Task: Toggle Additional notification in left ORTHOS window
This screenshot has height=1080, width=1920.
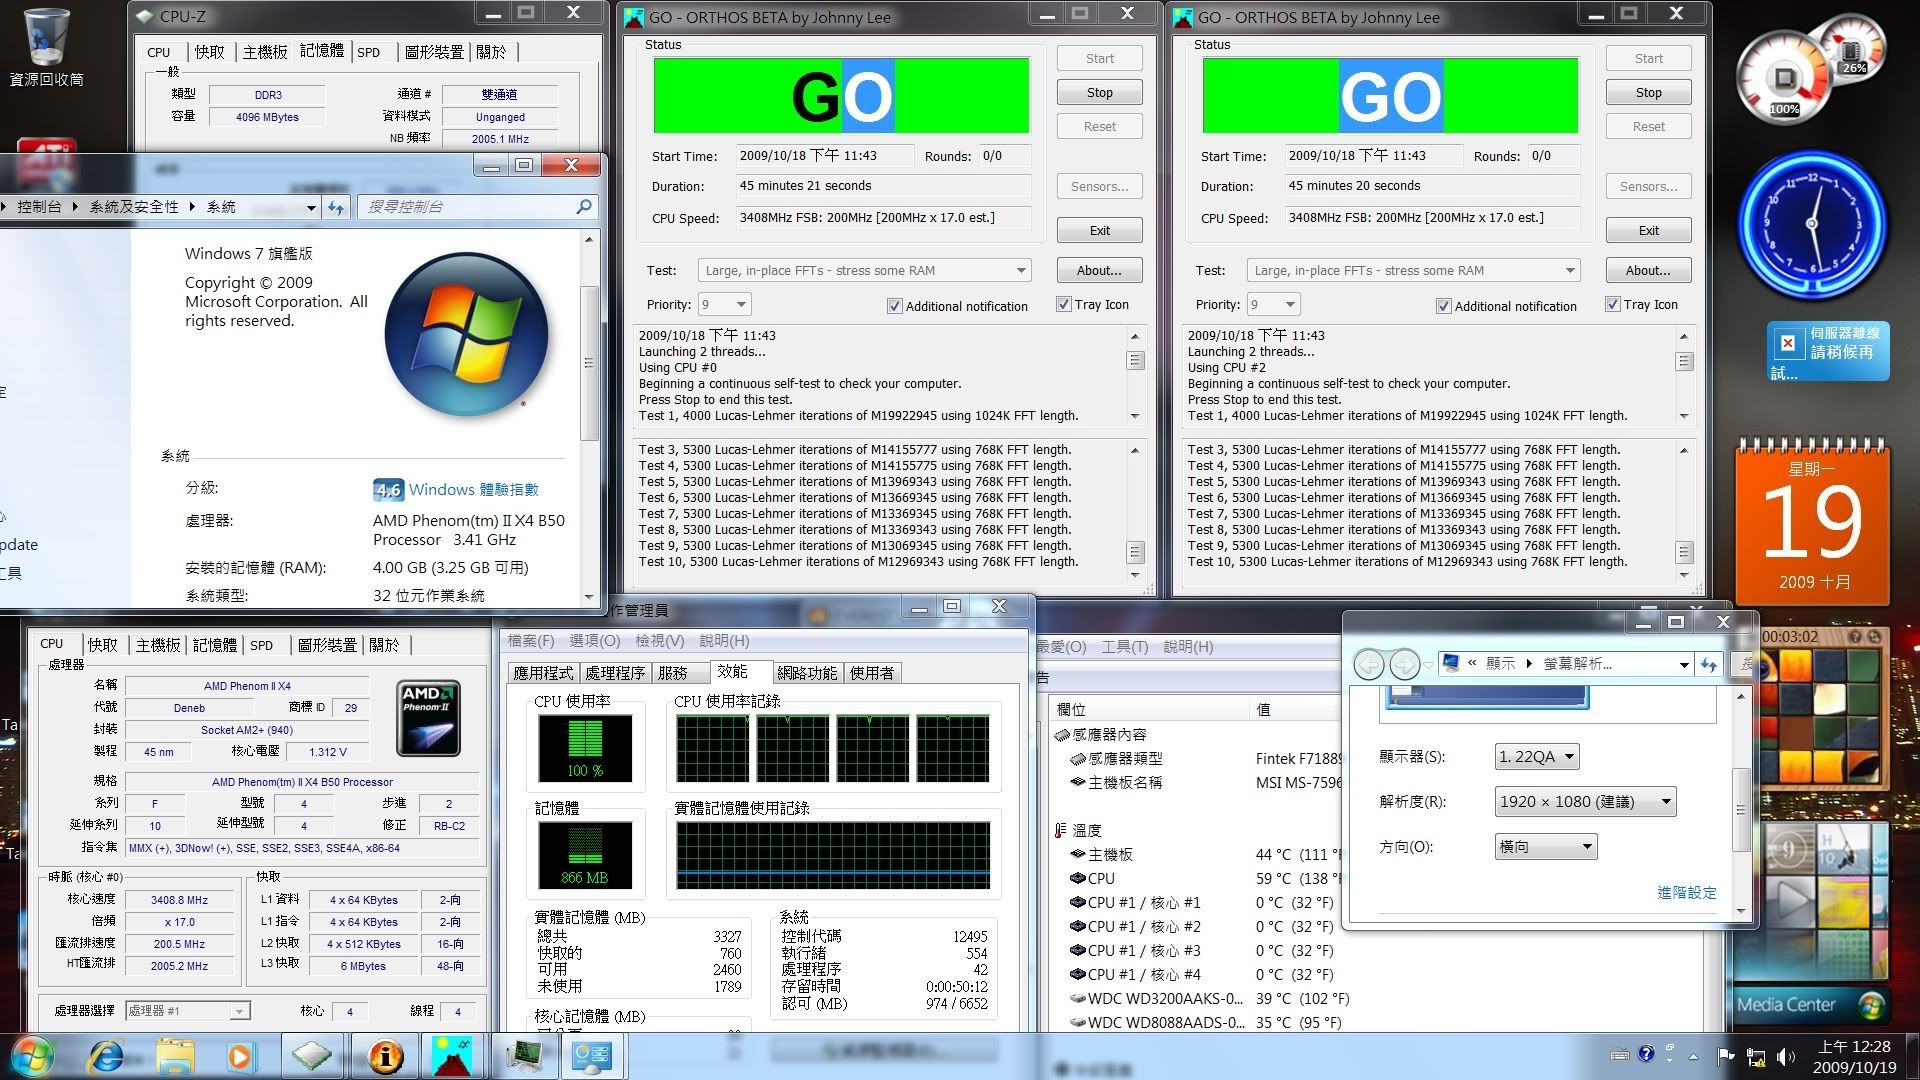Action: [895, 307]
